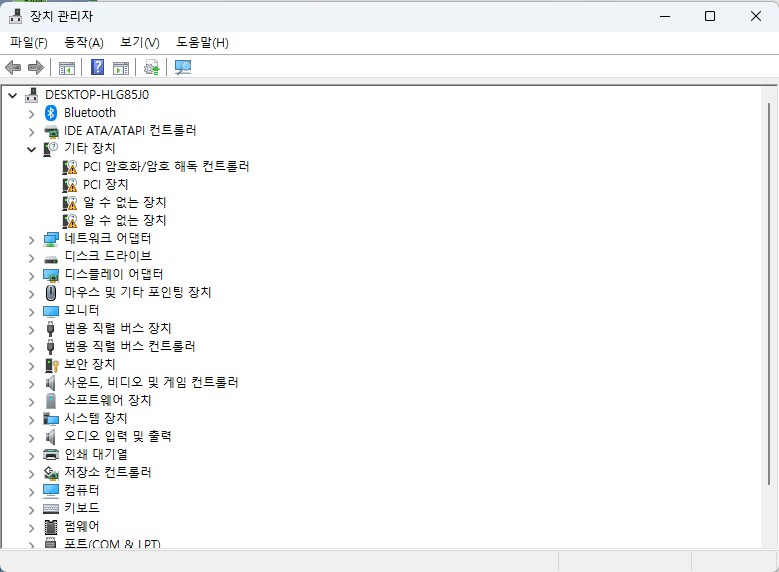Viewport: 779px width, 572px height.
Task: Collapse the DESKTOP-HLG85J0 root node
Action: coord(13,95)
